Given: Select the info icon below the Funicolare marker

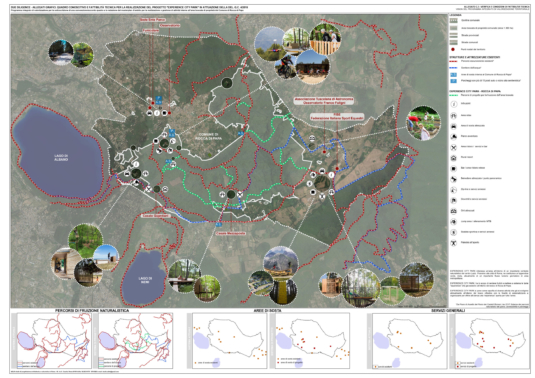Looking at the screenshot, I should pyautogui.click(x=157, y=113).
